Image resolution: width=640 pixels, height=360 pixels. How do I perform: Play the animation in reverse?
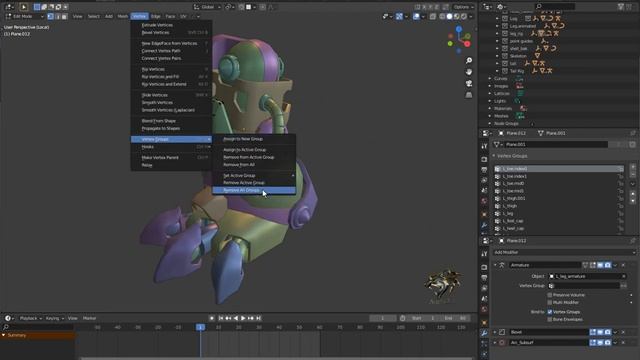(236, 318)
